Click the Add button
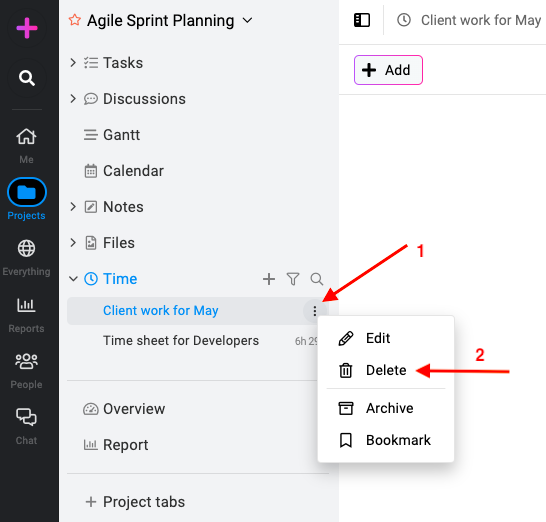The image size is (546, 522). (388, 70)
